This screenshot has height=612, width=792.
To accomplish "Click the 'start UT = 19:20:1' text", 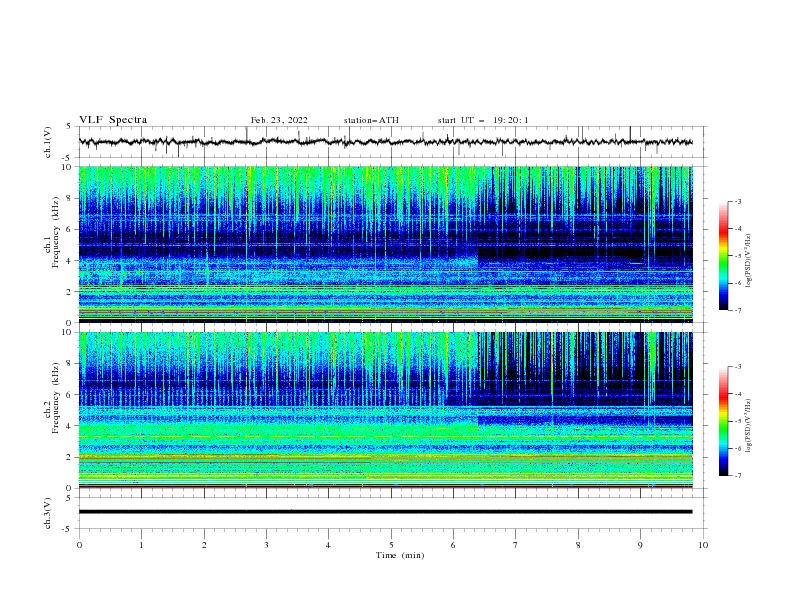I will click(x=483, y=120).
